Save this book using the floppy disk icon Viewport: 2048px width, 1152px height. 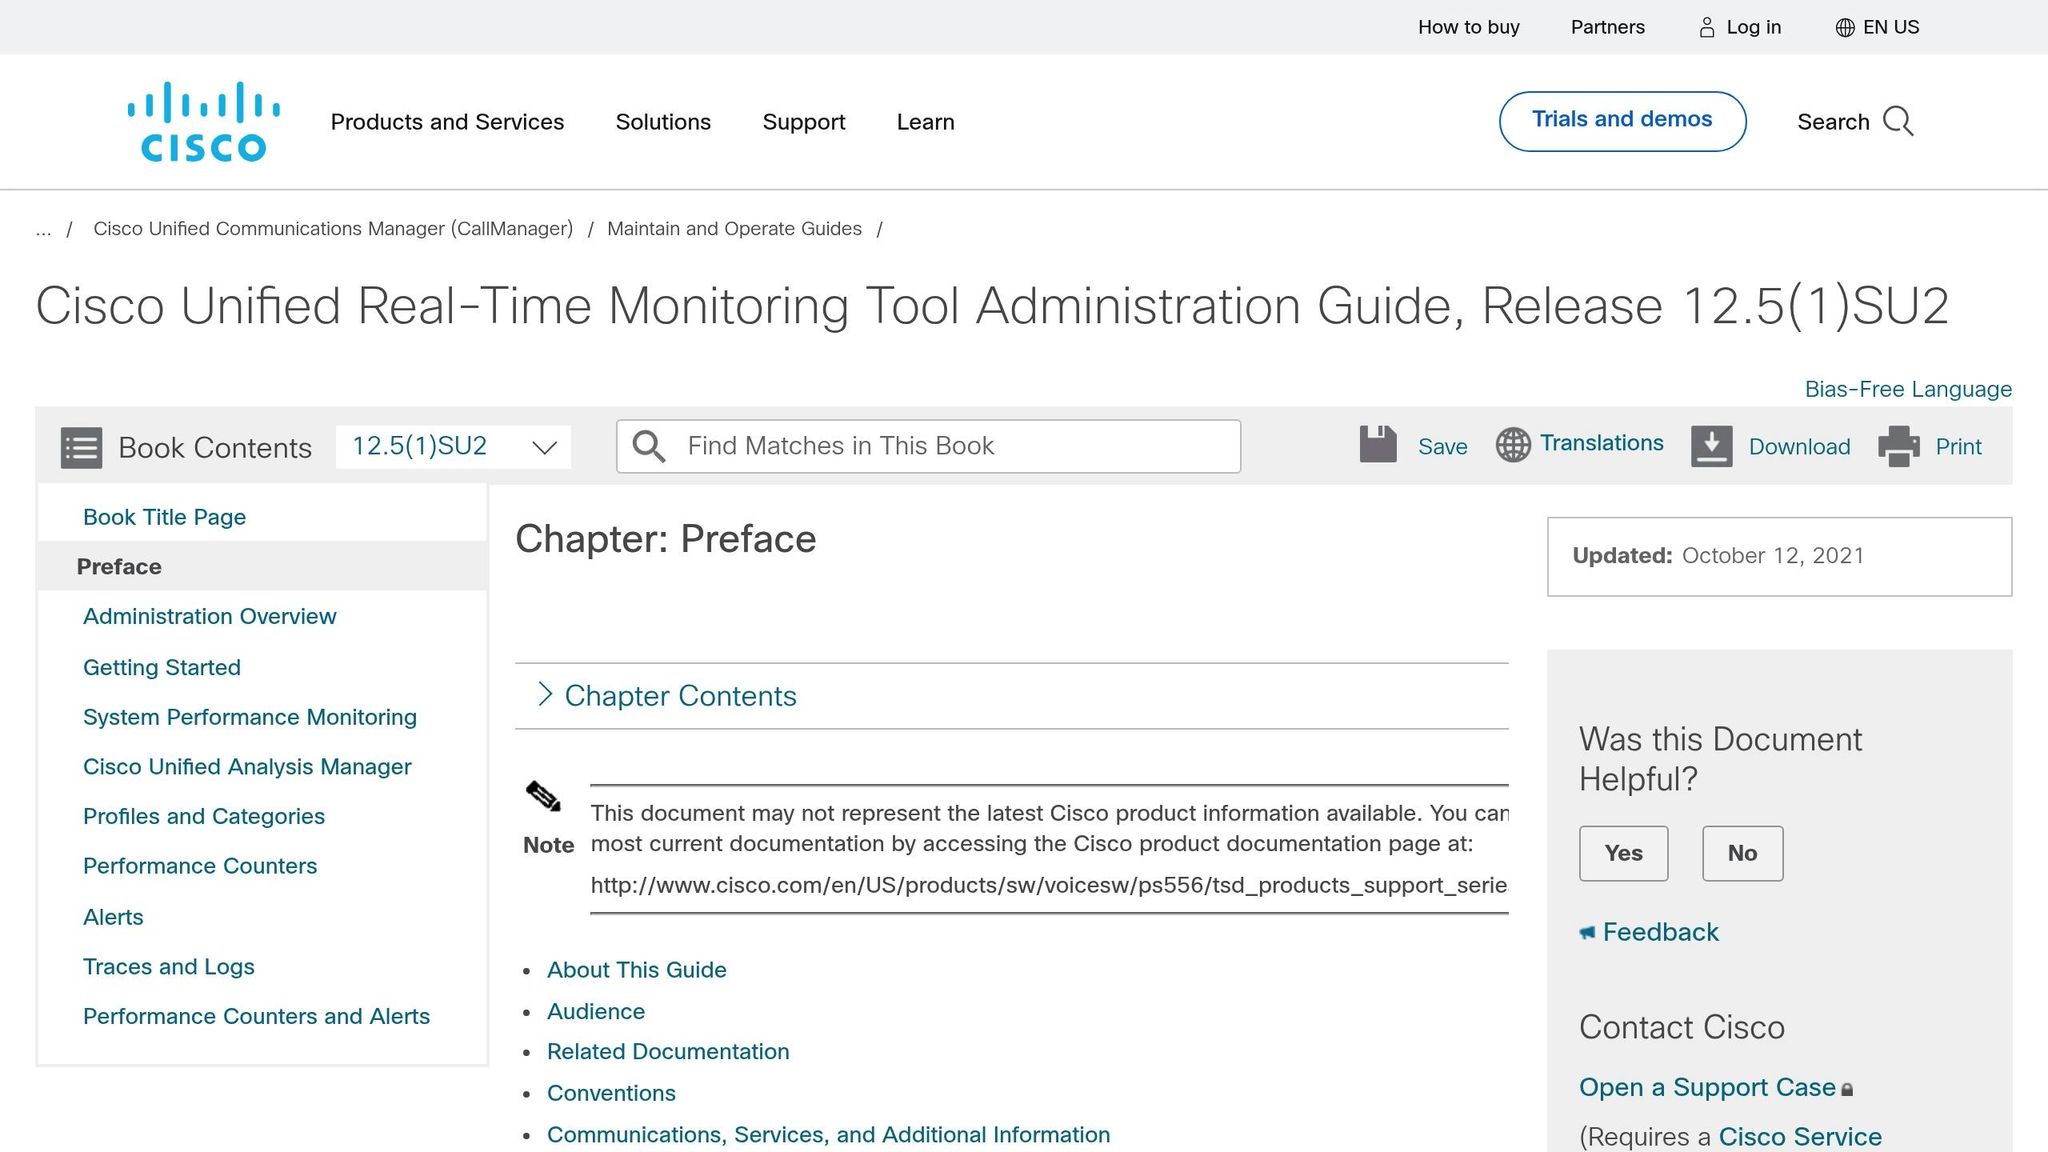(x=1378, y=445)
